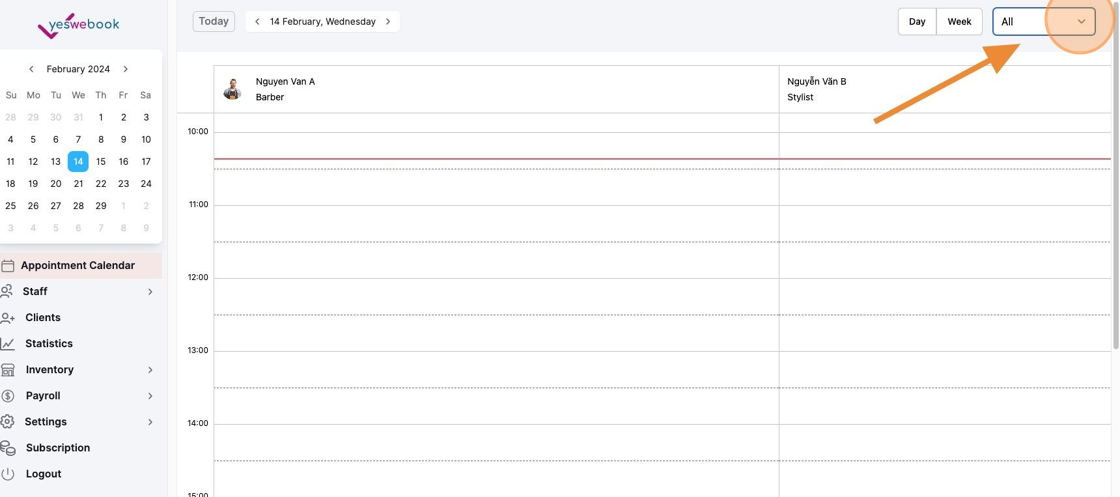Click the Staff people icon
Viewport: 1120px width, 497px height.
tap(7, 291)
